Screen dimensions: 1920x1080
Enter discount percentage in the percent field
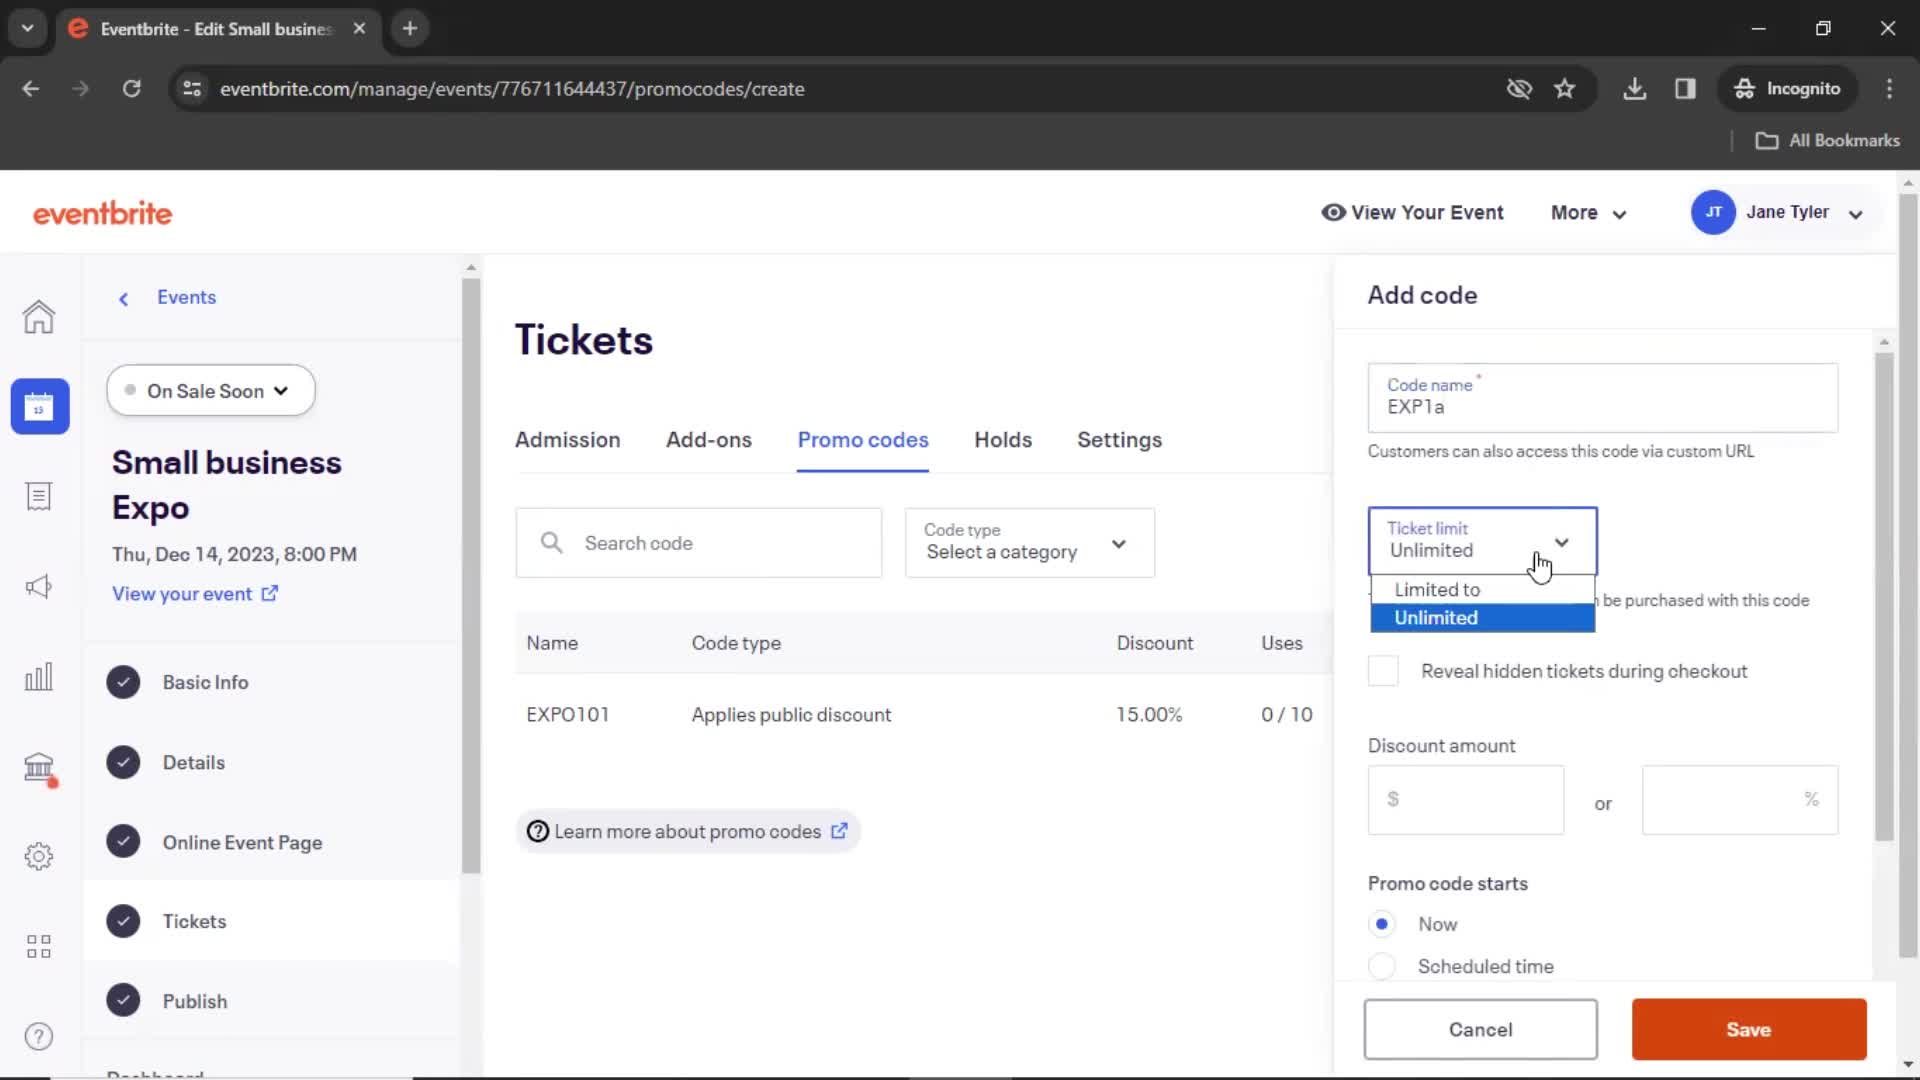(x=1738, y=798)
